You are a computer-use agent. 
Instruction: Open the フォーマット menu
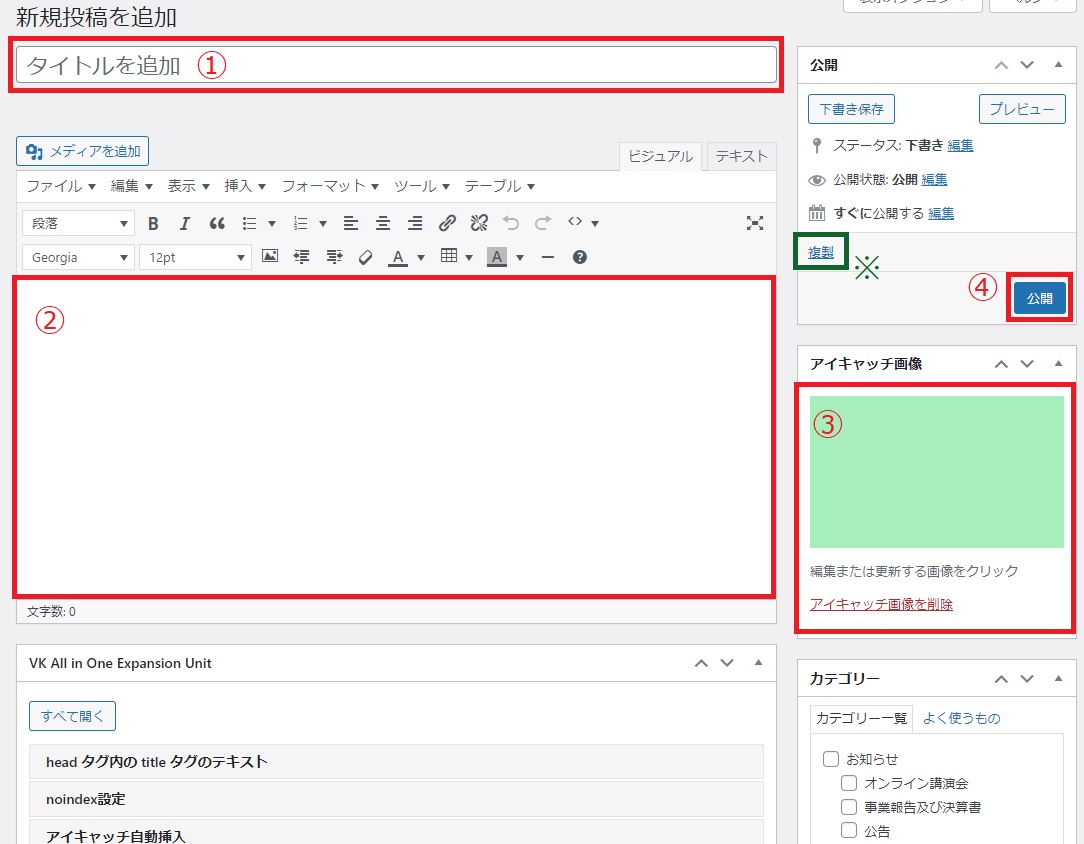[330, 186]
